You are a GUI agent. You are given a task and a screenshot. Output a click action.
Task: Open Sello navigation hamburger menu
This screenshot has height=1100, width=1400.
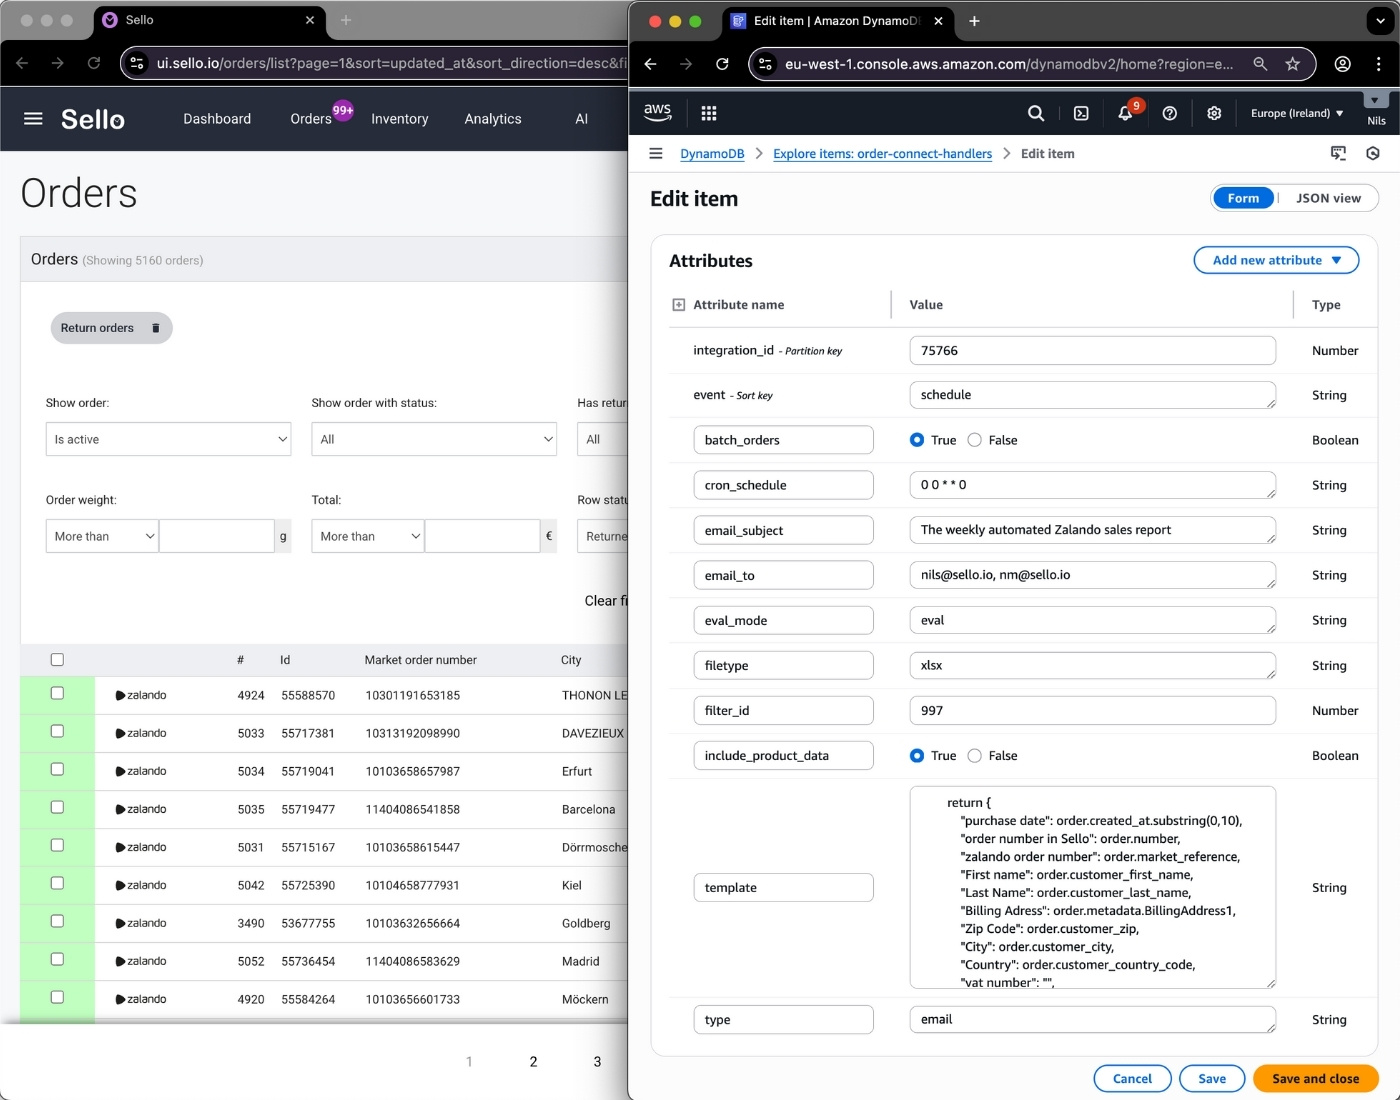[x=32, y=118]
